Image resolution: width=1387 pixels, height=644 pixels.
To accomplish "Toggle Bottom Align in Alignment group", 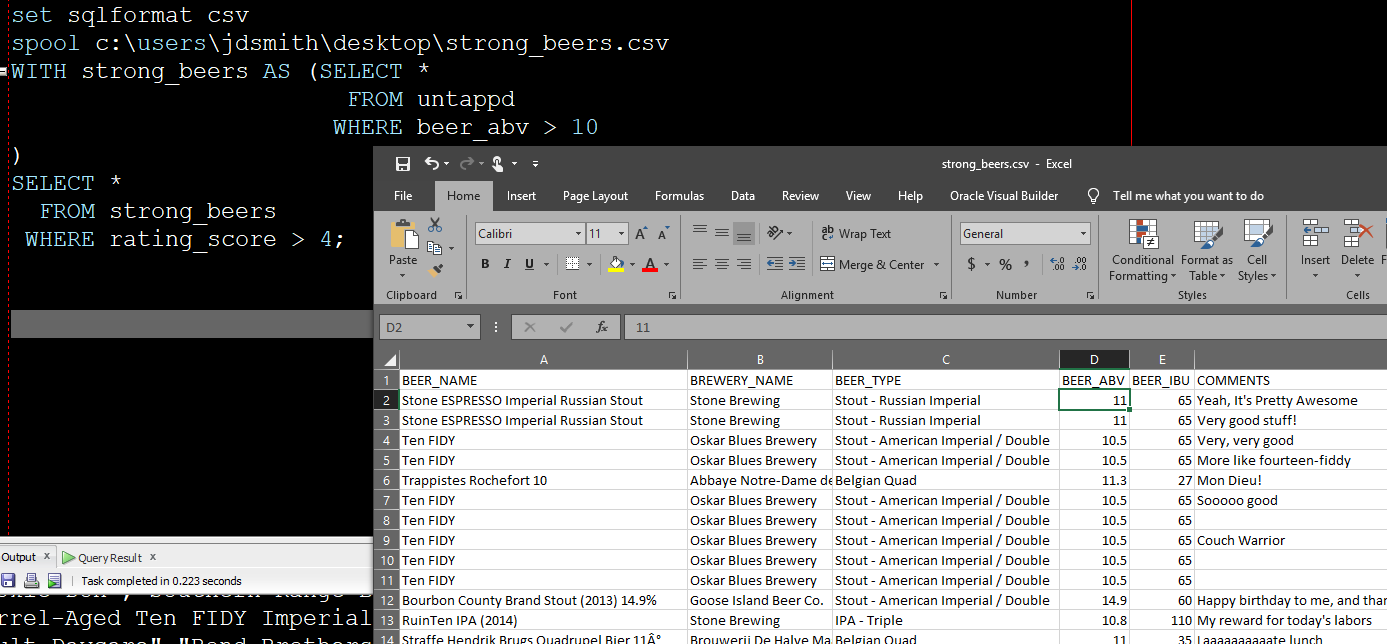I will pos(743,234).
